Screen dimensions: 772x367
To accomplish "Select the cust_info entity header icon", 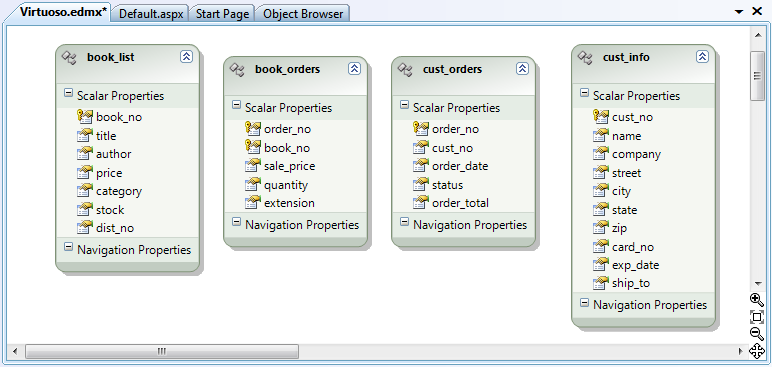I will [585, 58].
